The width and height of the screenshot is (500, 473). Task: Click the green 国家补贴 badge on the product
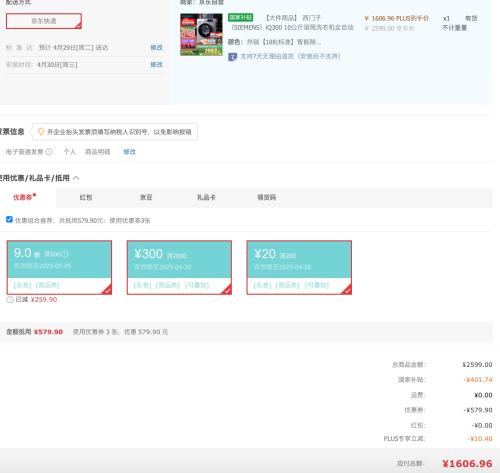point(240,17)
